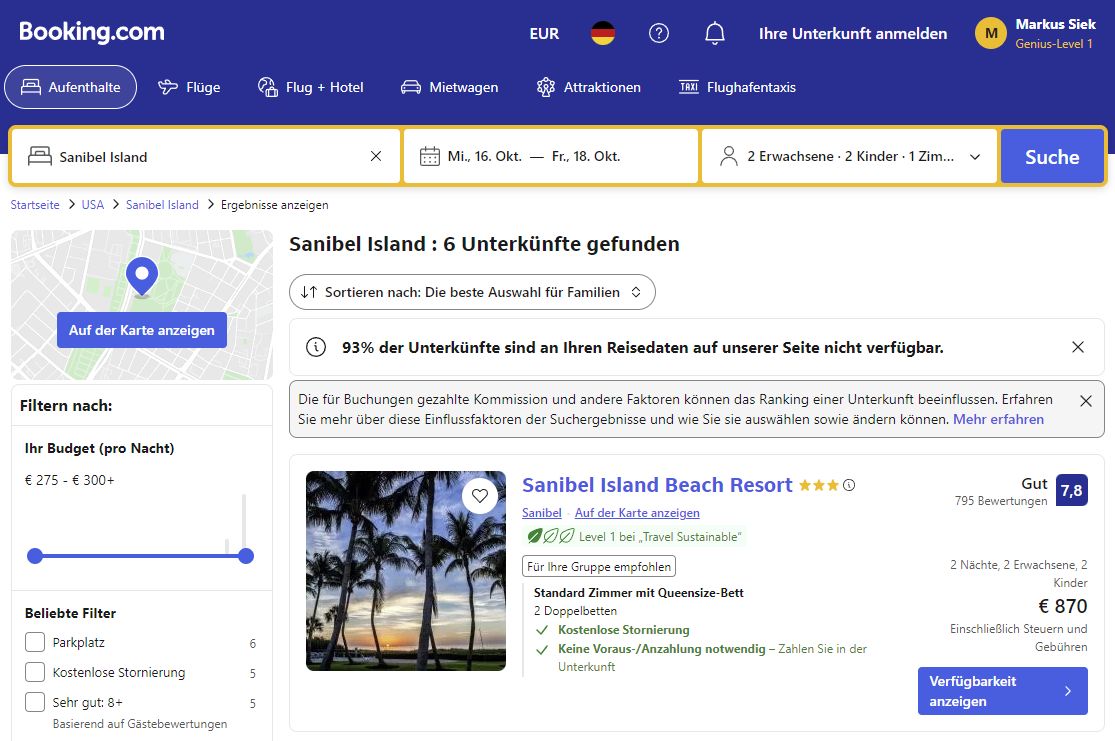This screenshot has width=1115, height=741.
Task: Switch to the Flüge tab
Action: 189,87
